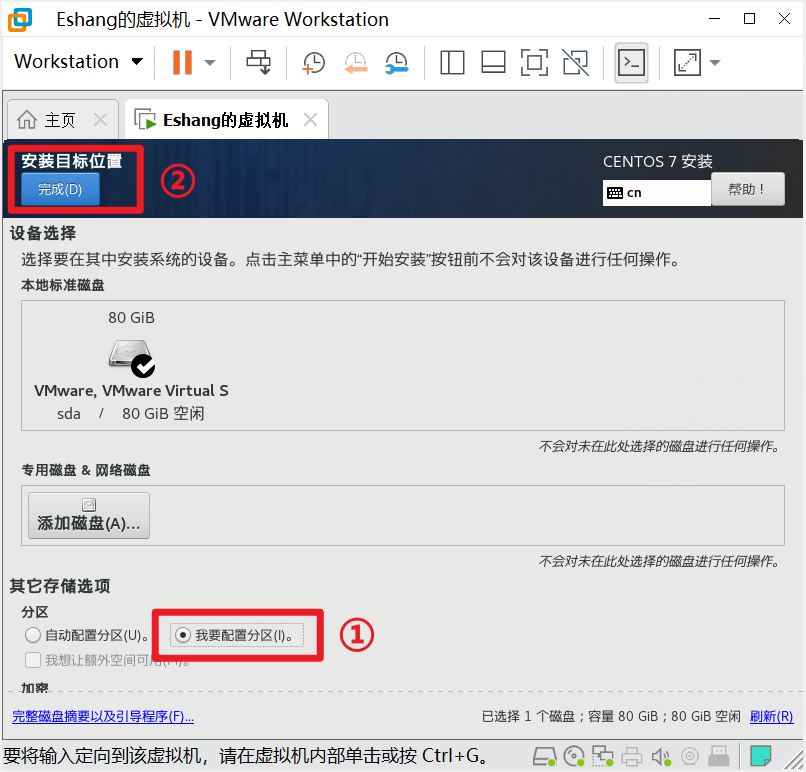Switch to the 主页 tab

coord(60,120)
